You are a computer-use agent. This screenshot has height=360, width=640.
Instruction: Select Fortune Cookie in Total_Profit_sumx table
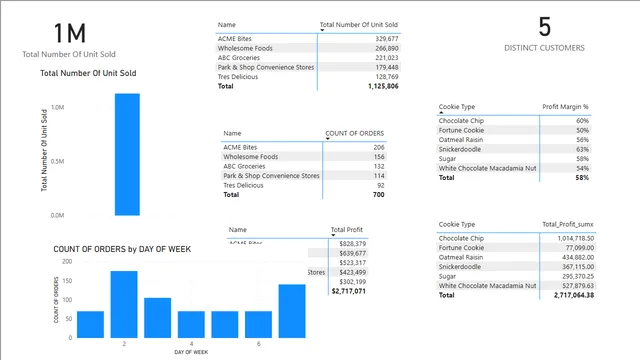[x=461, y=248]
